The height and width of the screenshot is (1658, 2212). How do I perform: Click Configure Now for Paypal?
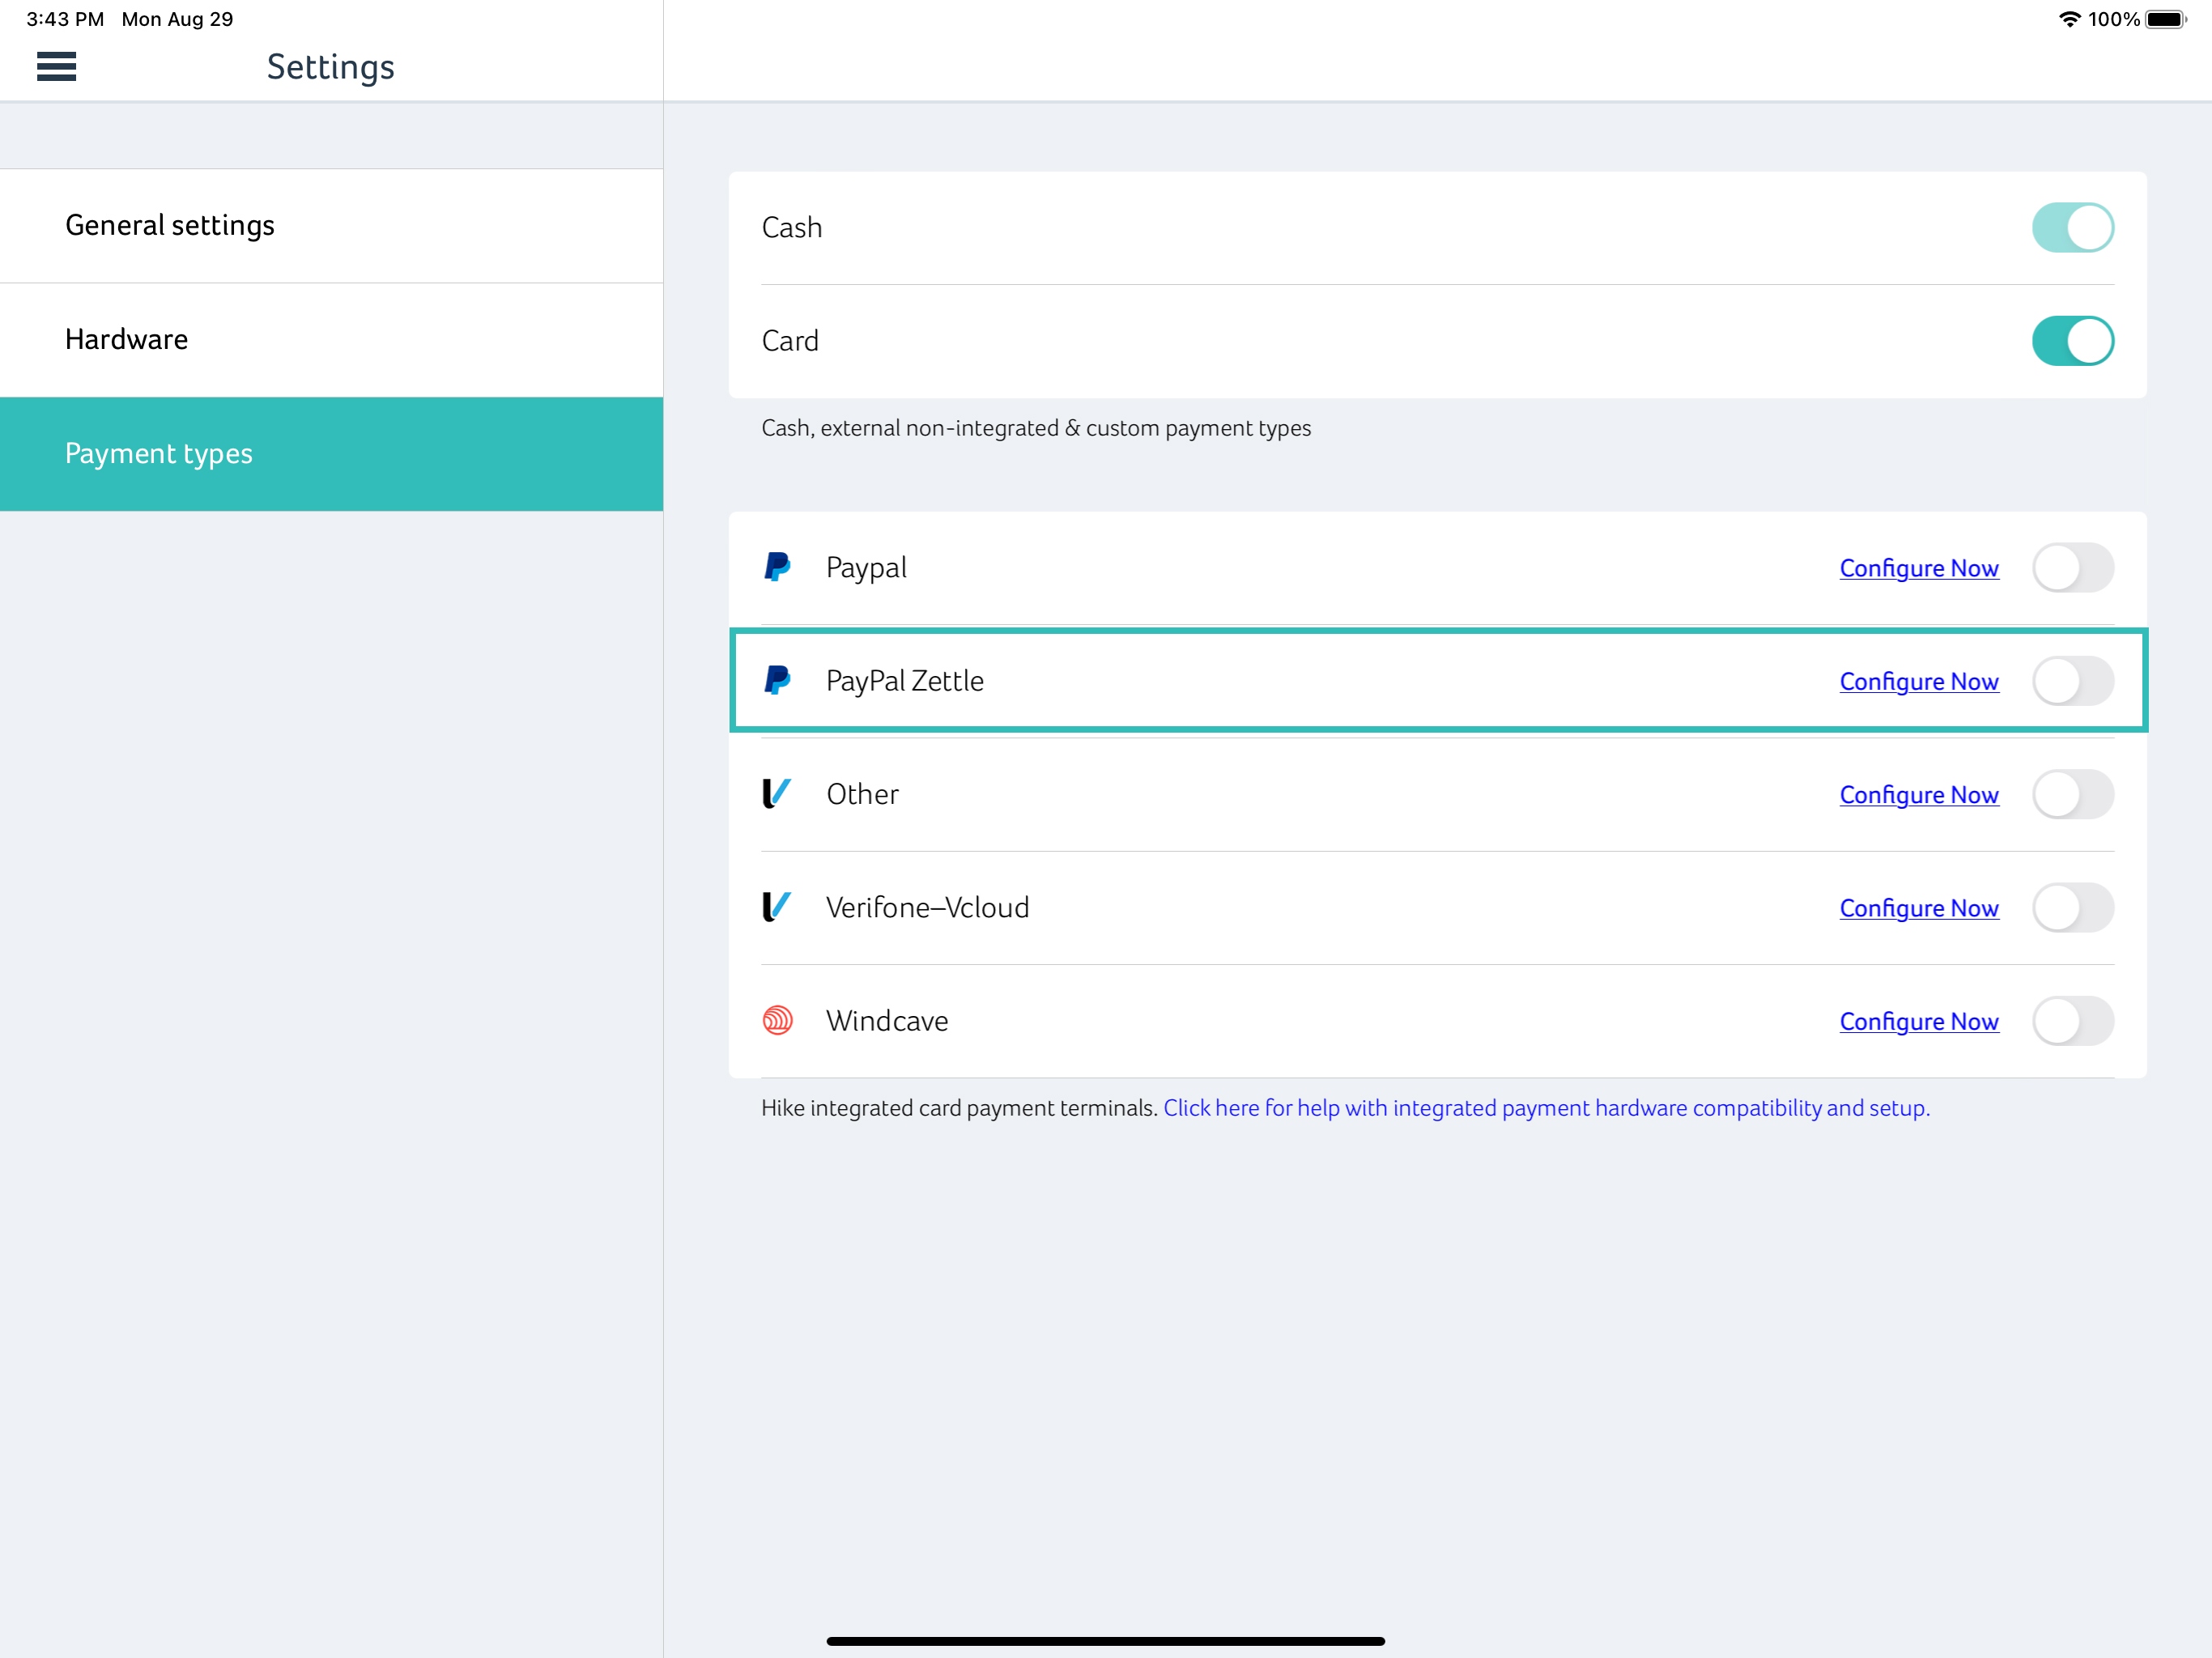(x=1918, y=568)
